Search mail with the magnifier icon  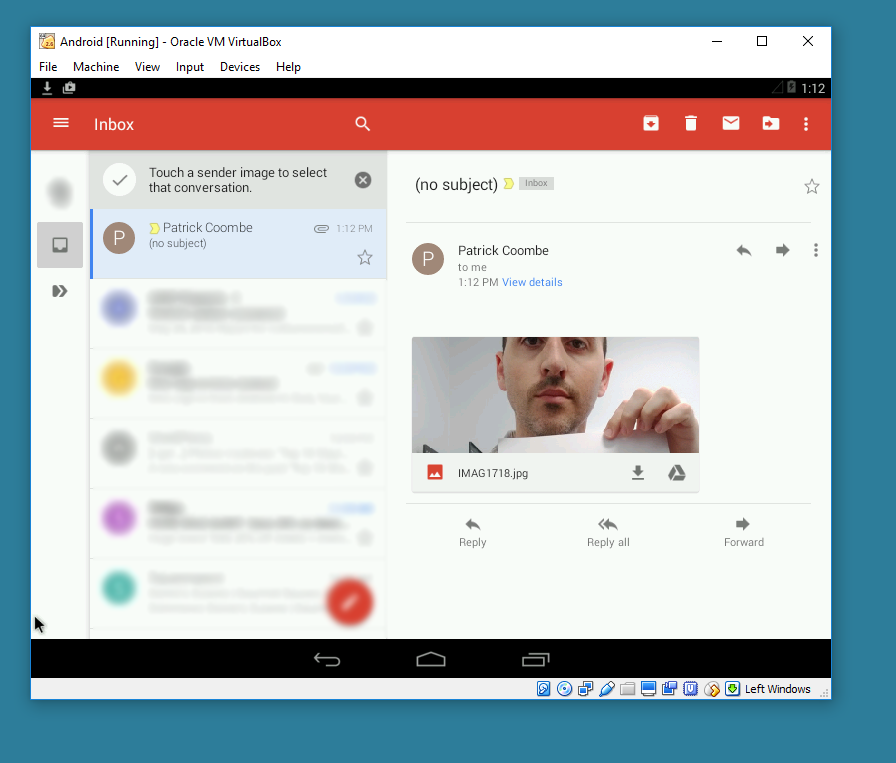tap(362, 124)
